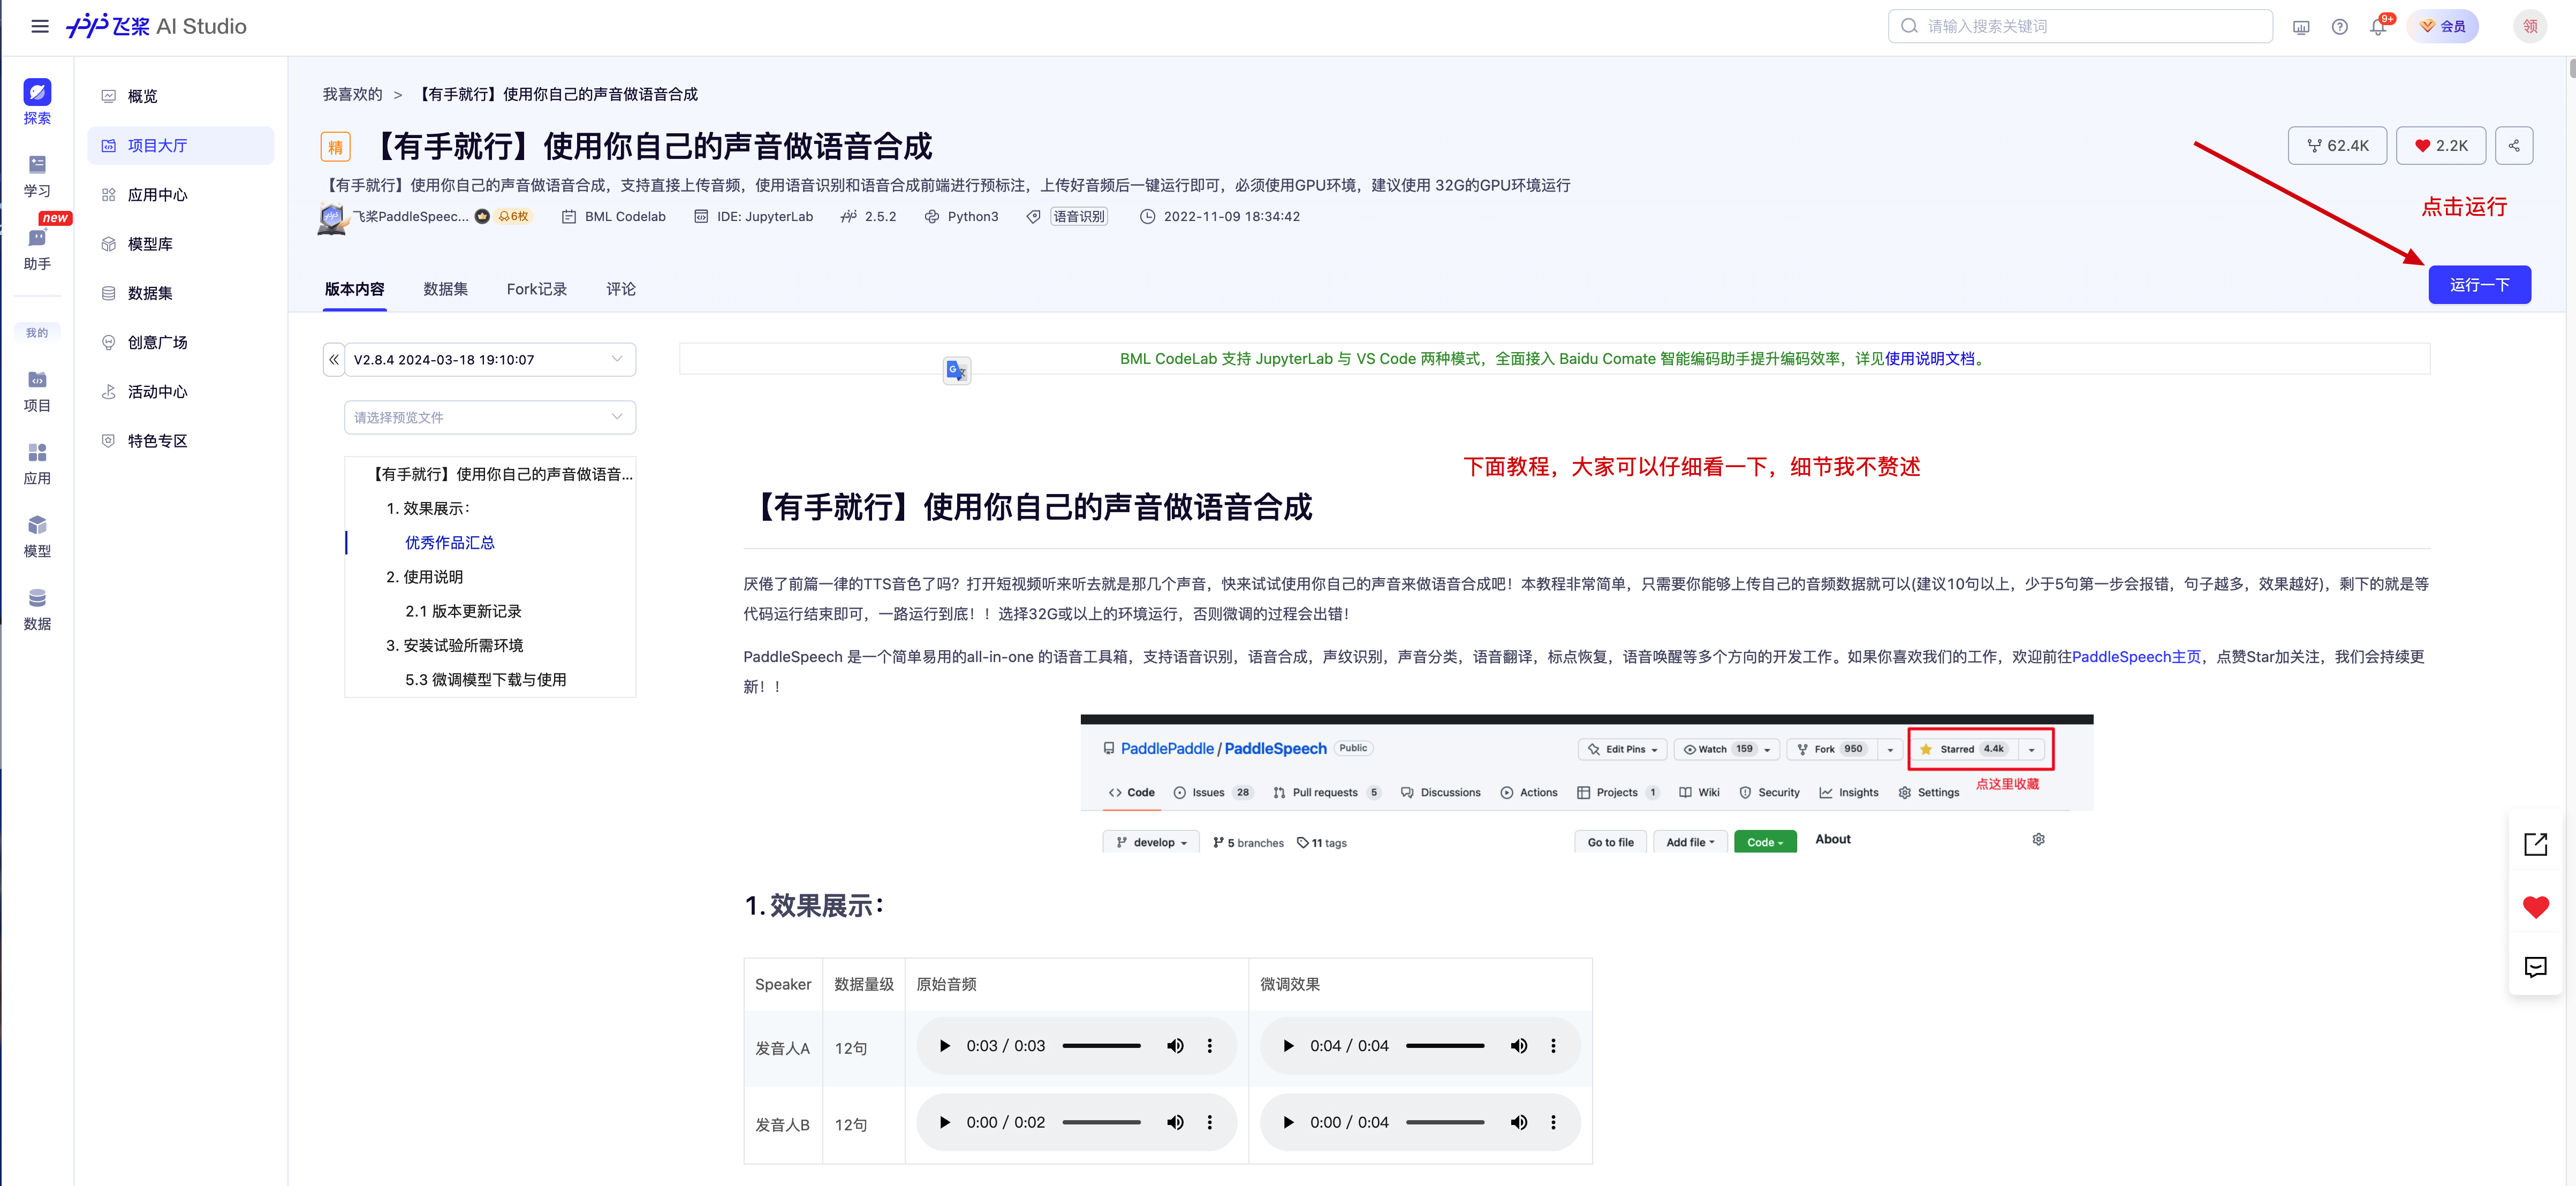Click the help question mark icon

(x=2339, y=27)
